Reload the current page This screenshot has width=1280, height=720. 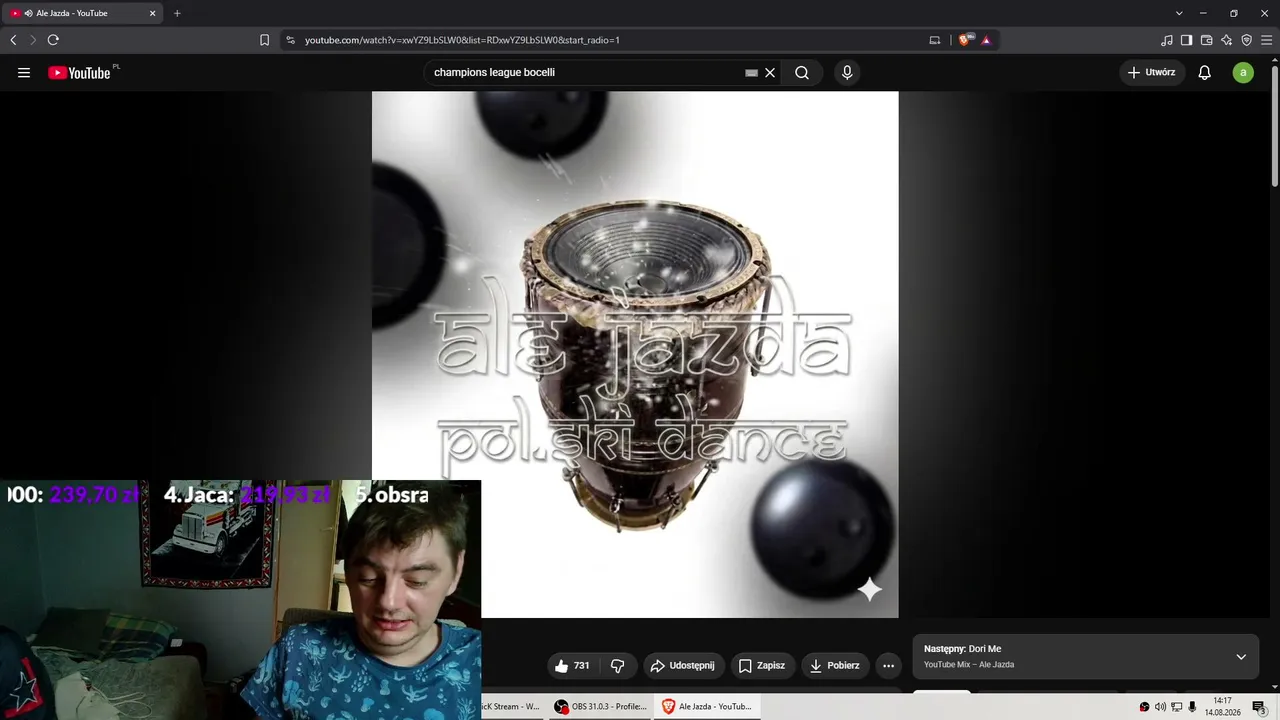[x=53, y=40]
